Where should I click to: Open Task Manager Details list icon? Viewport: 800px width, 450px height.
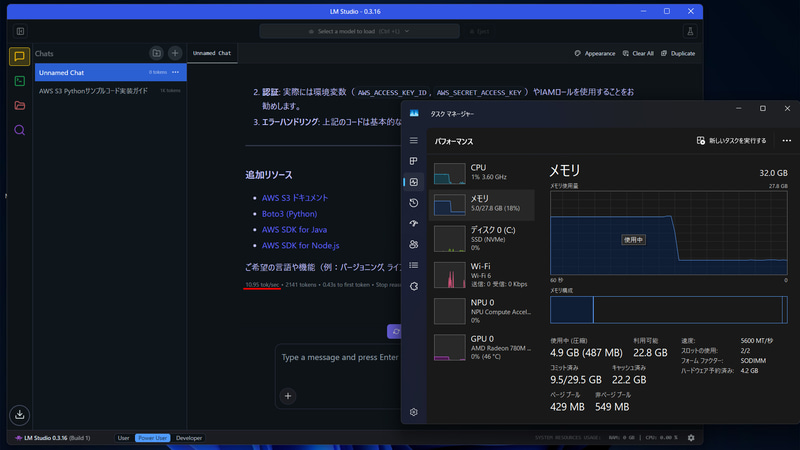[x=414, y=265]
